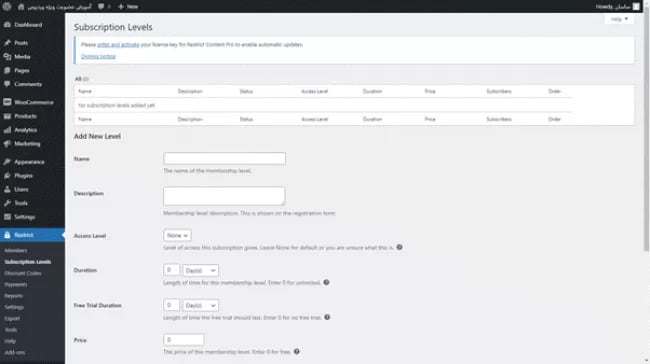Screen dimensions: 650x364
Task: Expand the Help tab at top right
Action: point(619,19)
